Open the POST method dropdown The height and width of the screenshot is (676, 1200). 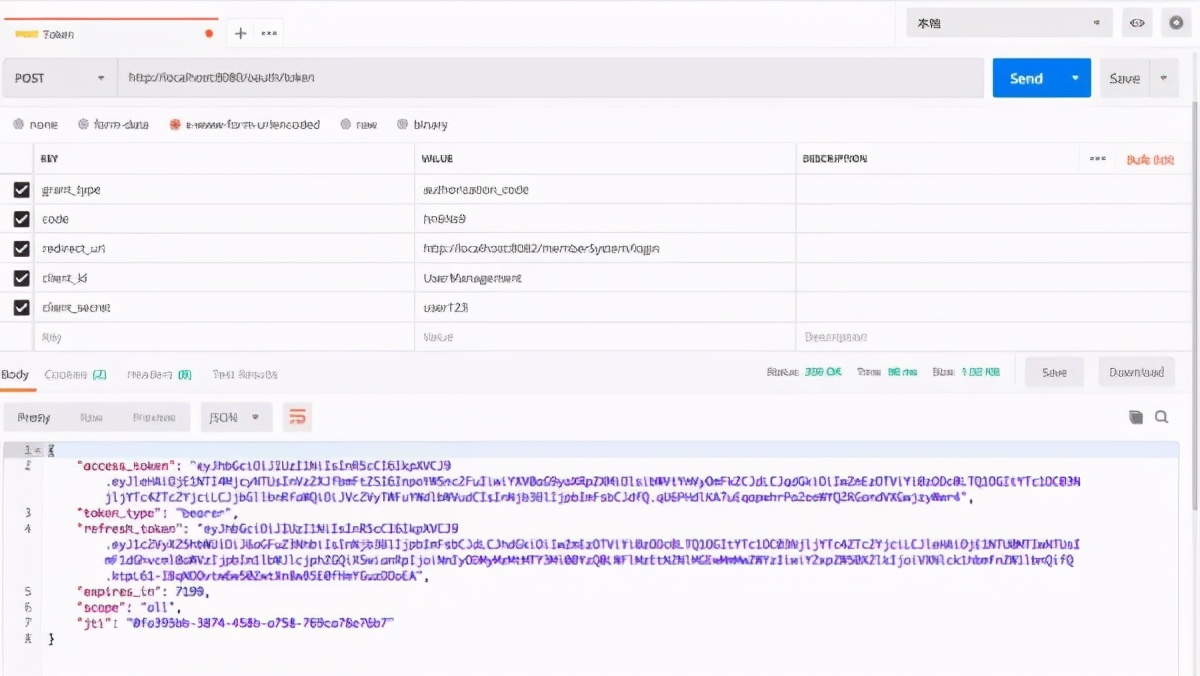click(60, 77)
